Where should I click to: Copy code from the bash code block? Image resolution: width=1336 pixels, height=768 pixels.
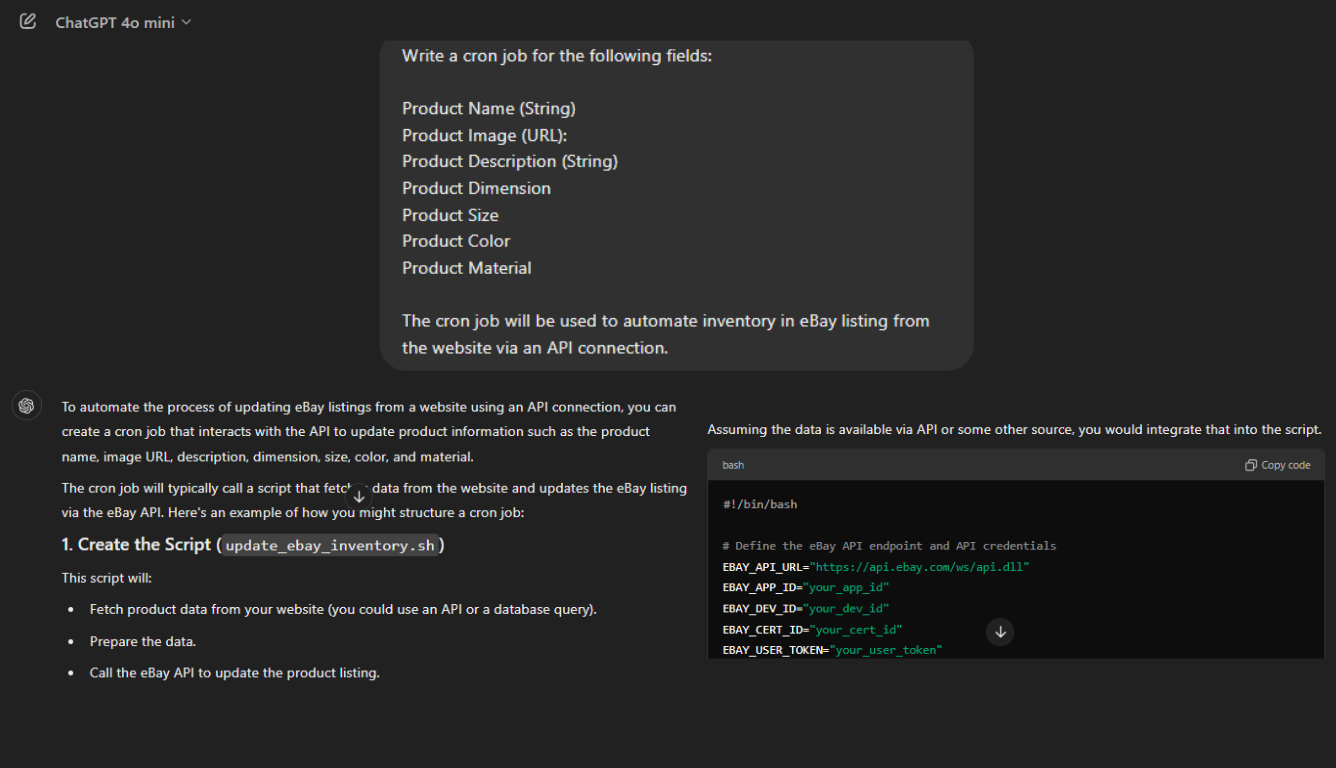pyautogui.click(x=1278, y=465)
